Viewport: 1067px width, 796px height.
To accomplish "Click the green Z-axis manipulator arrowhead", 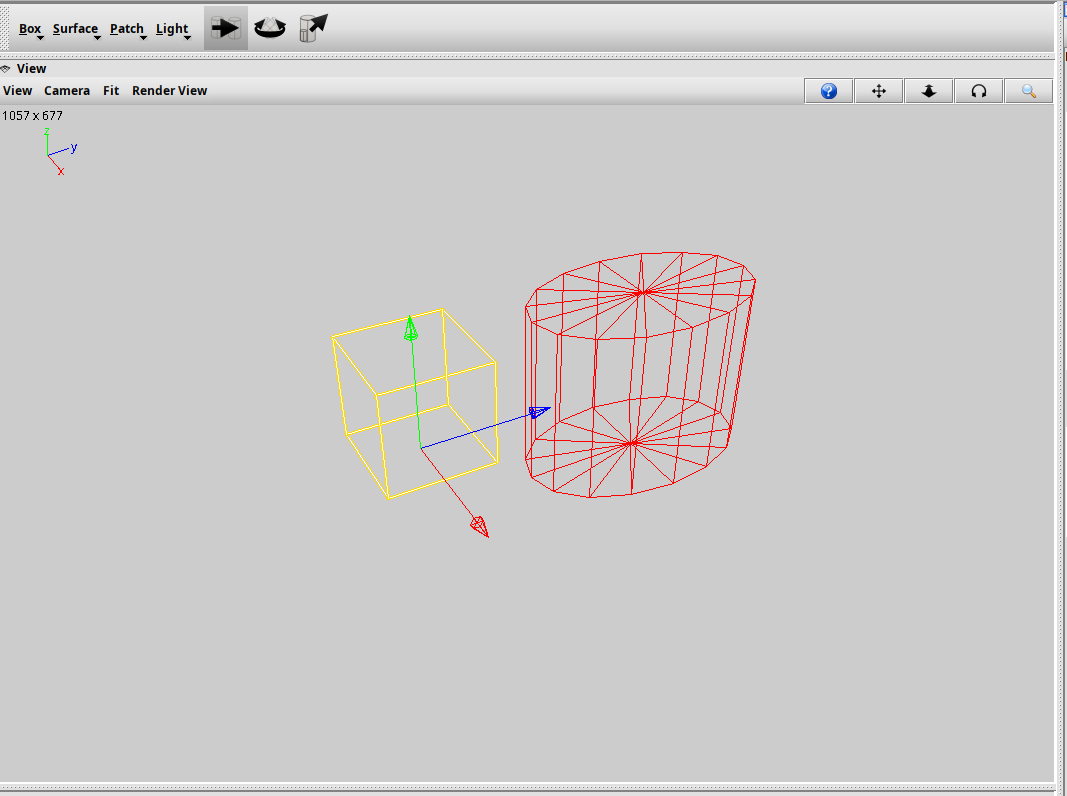I will tap(410, 329).
